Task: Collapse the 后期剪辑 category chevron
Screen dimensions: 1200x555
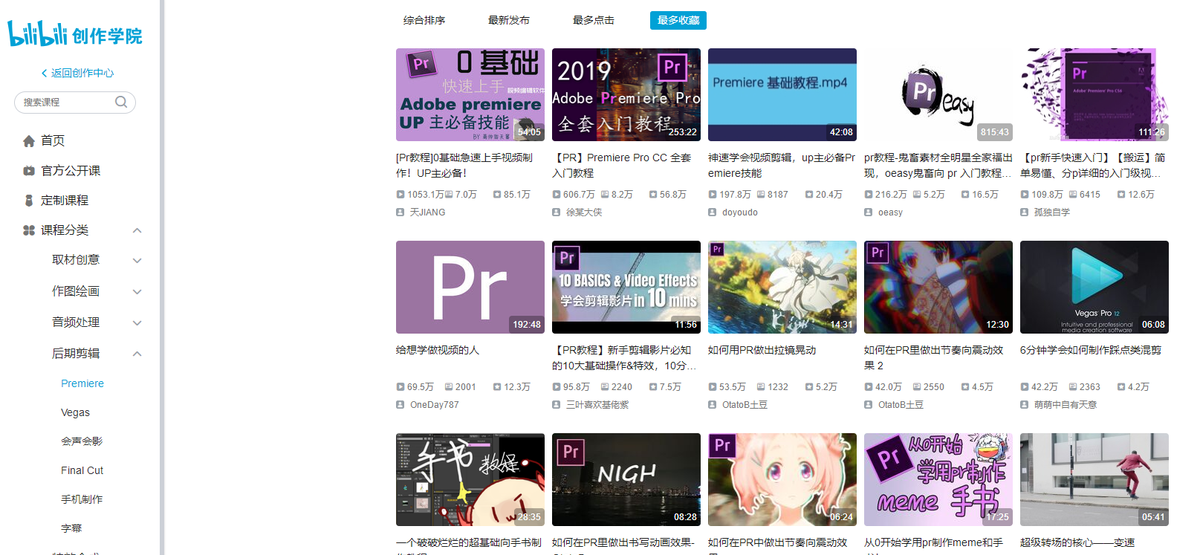Action: 137,353
